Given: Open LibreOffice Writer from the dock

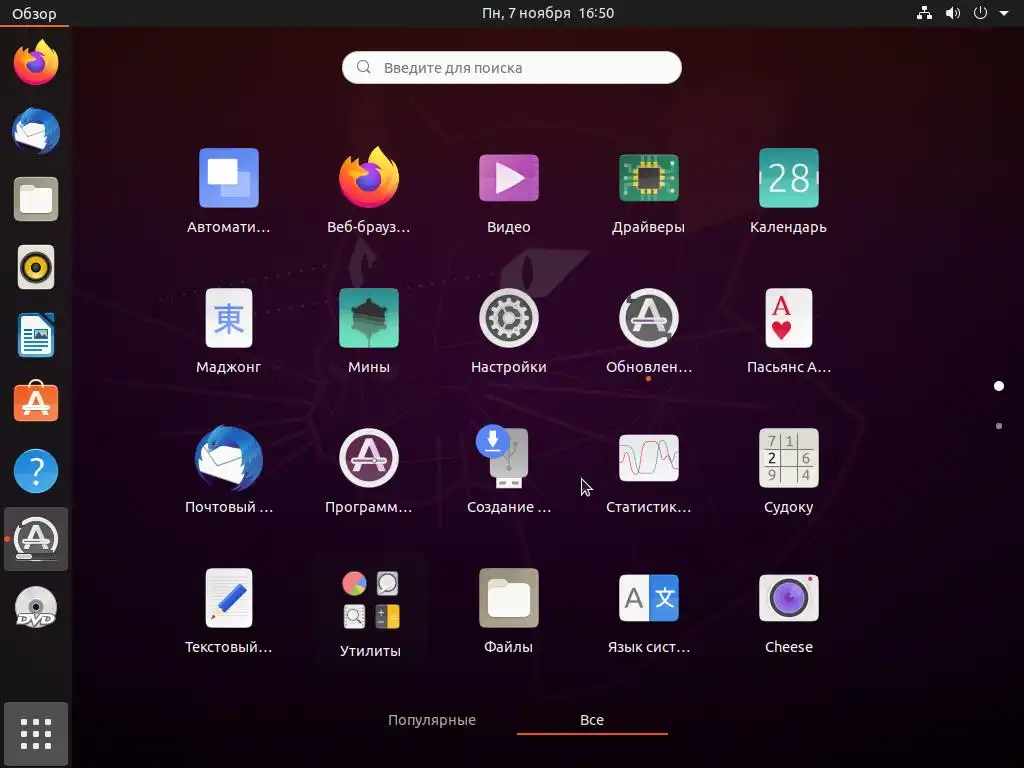Looking at the screenshot, I should 36,335.
